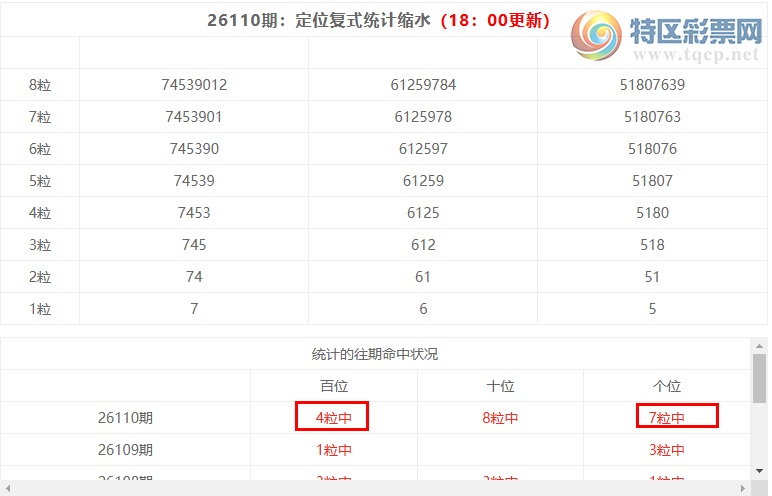Click the value 51807639
The width and height of the screenshot is (772, 496).
pos(652,85)
